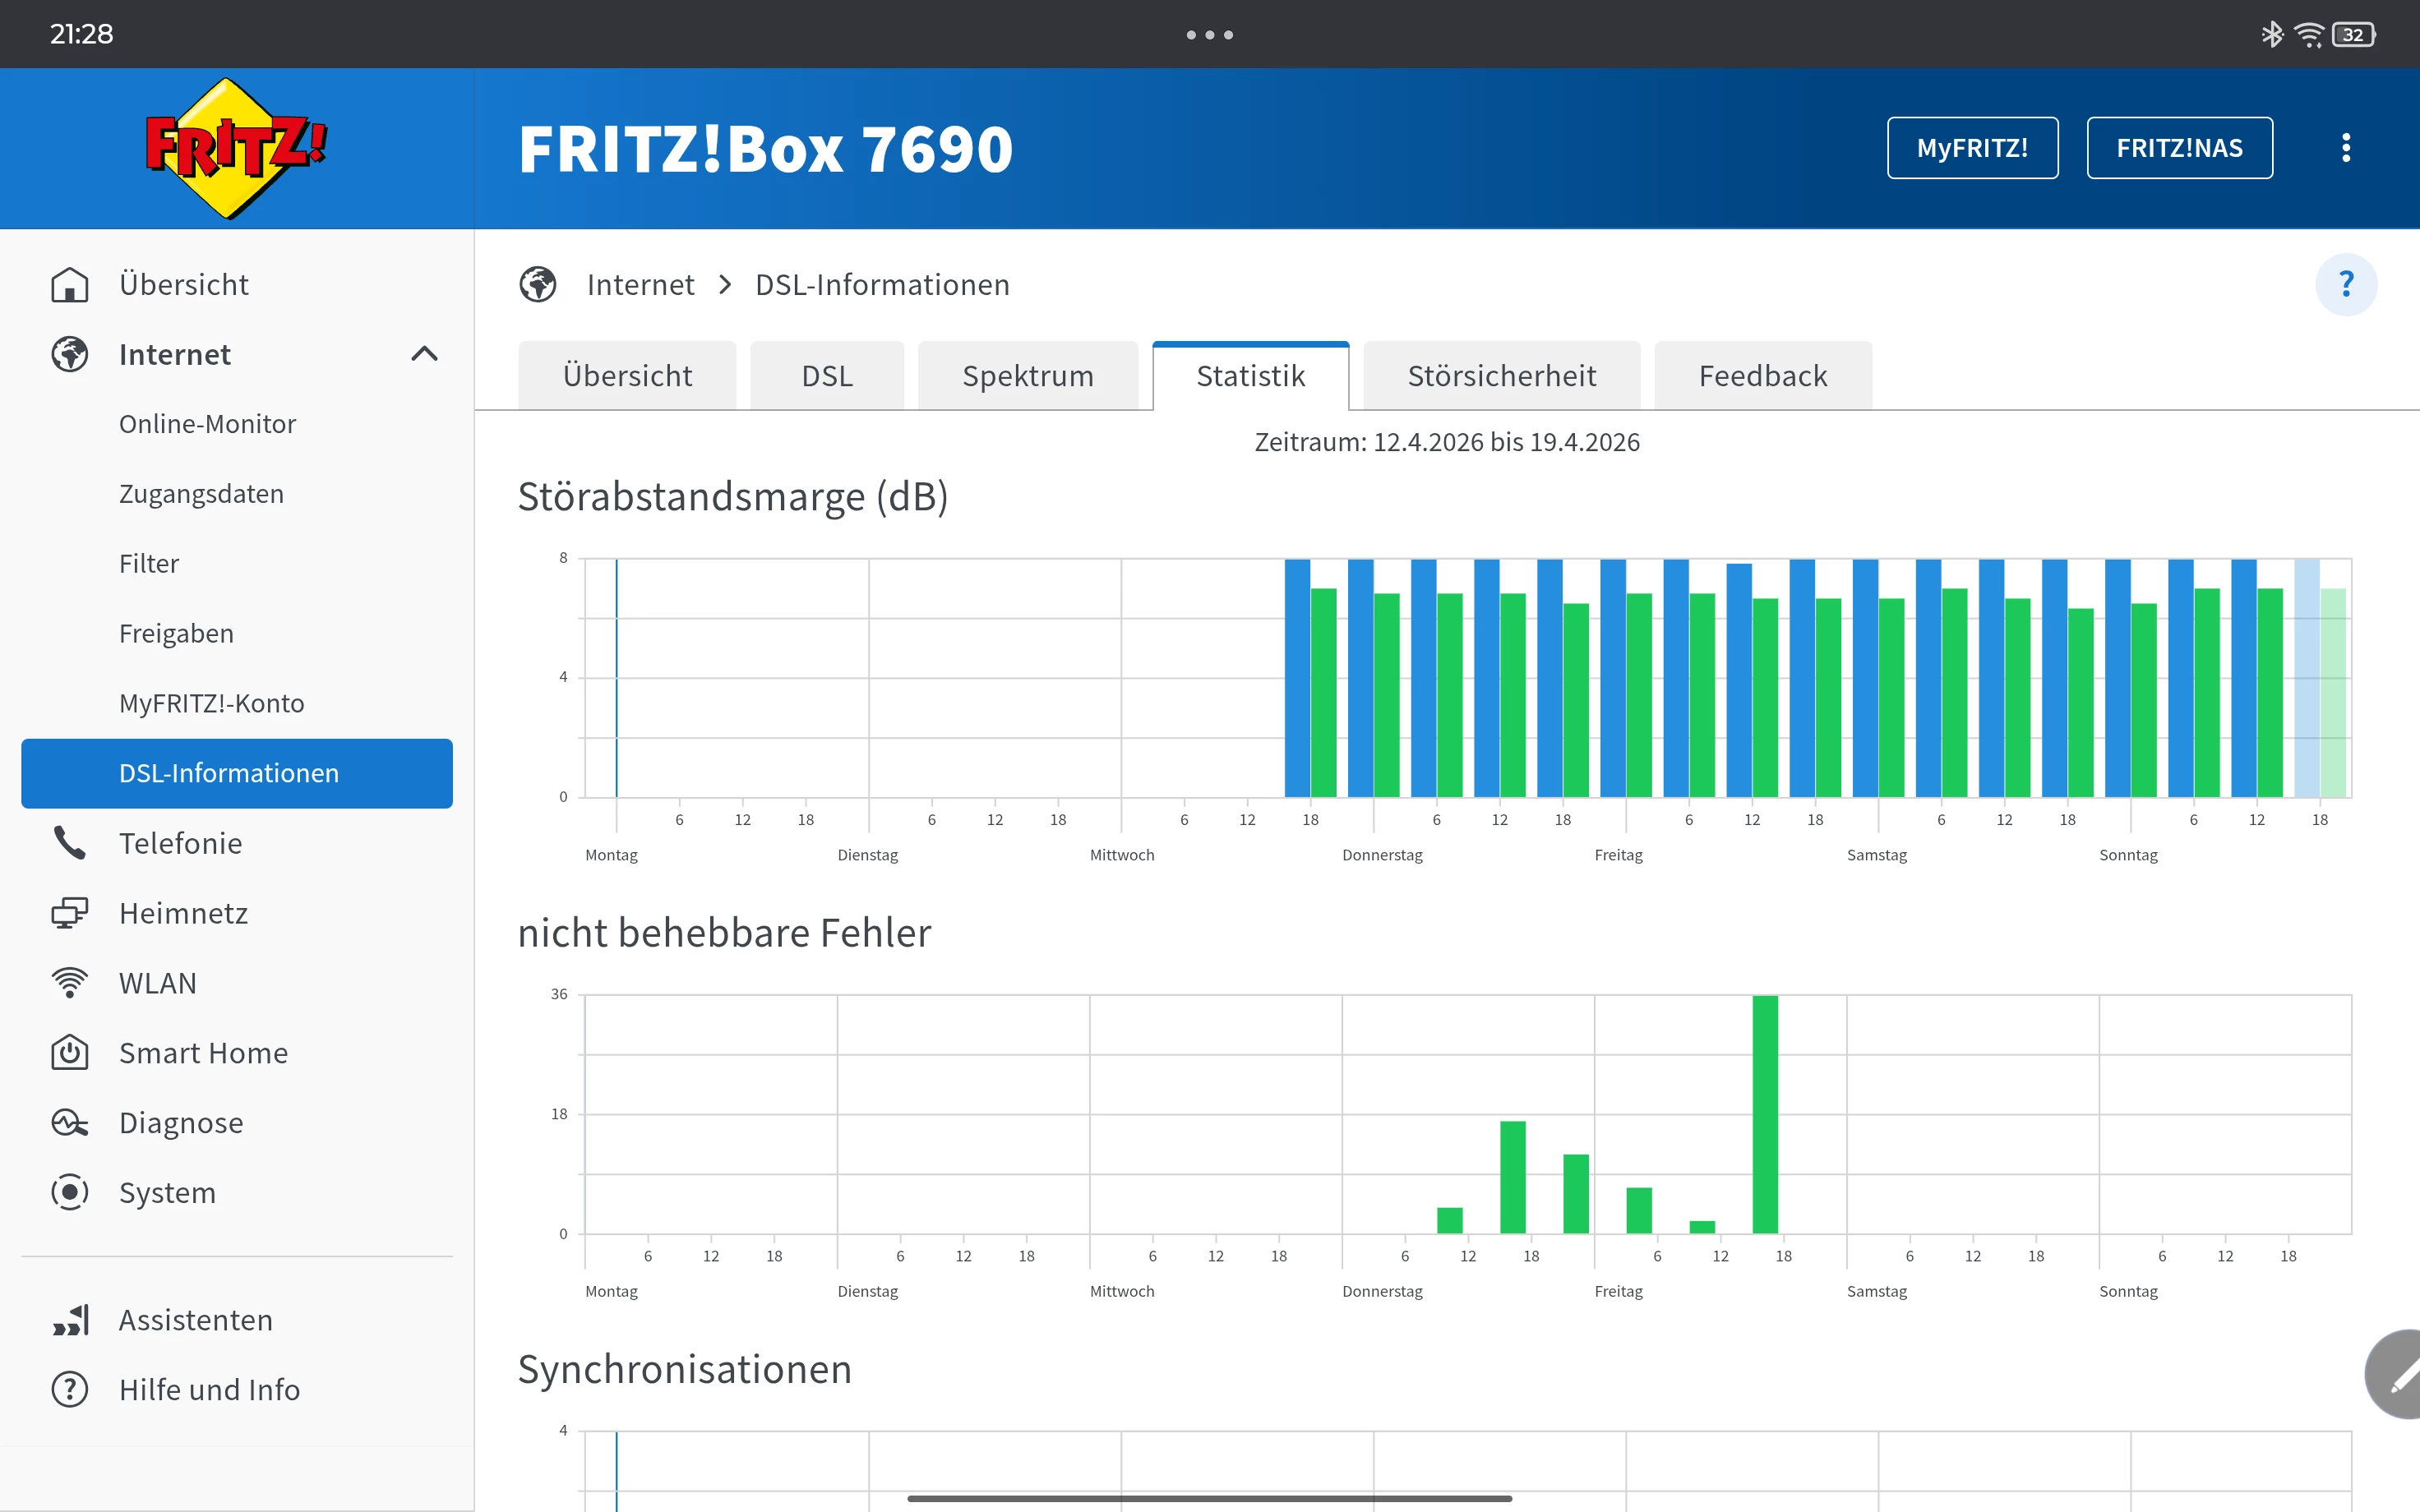Click the WLAN wifi icon in sidebar
This screenshot has height=1512, width=2420.
[x=69, y=983]
